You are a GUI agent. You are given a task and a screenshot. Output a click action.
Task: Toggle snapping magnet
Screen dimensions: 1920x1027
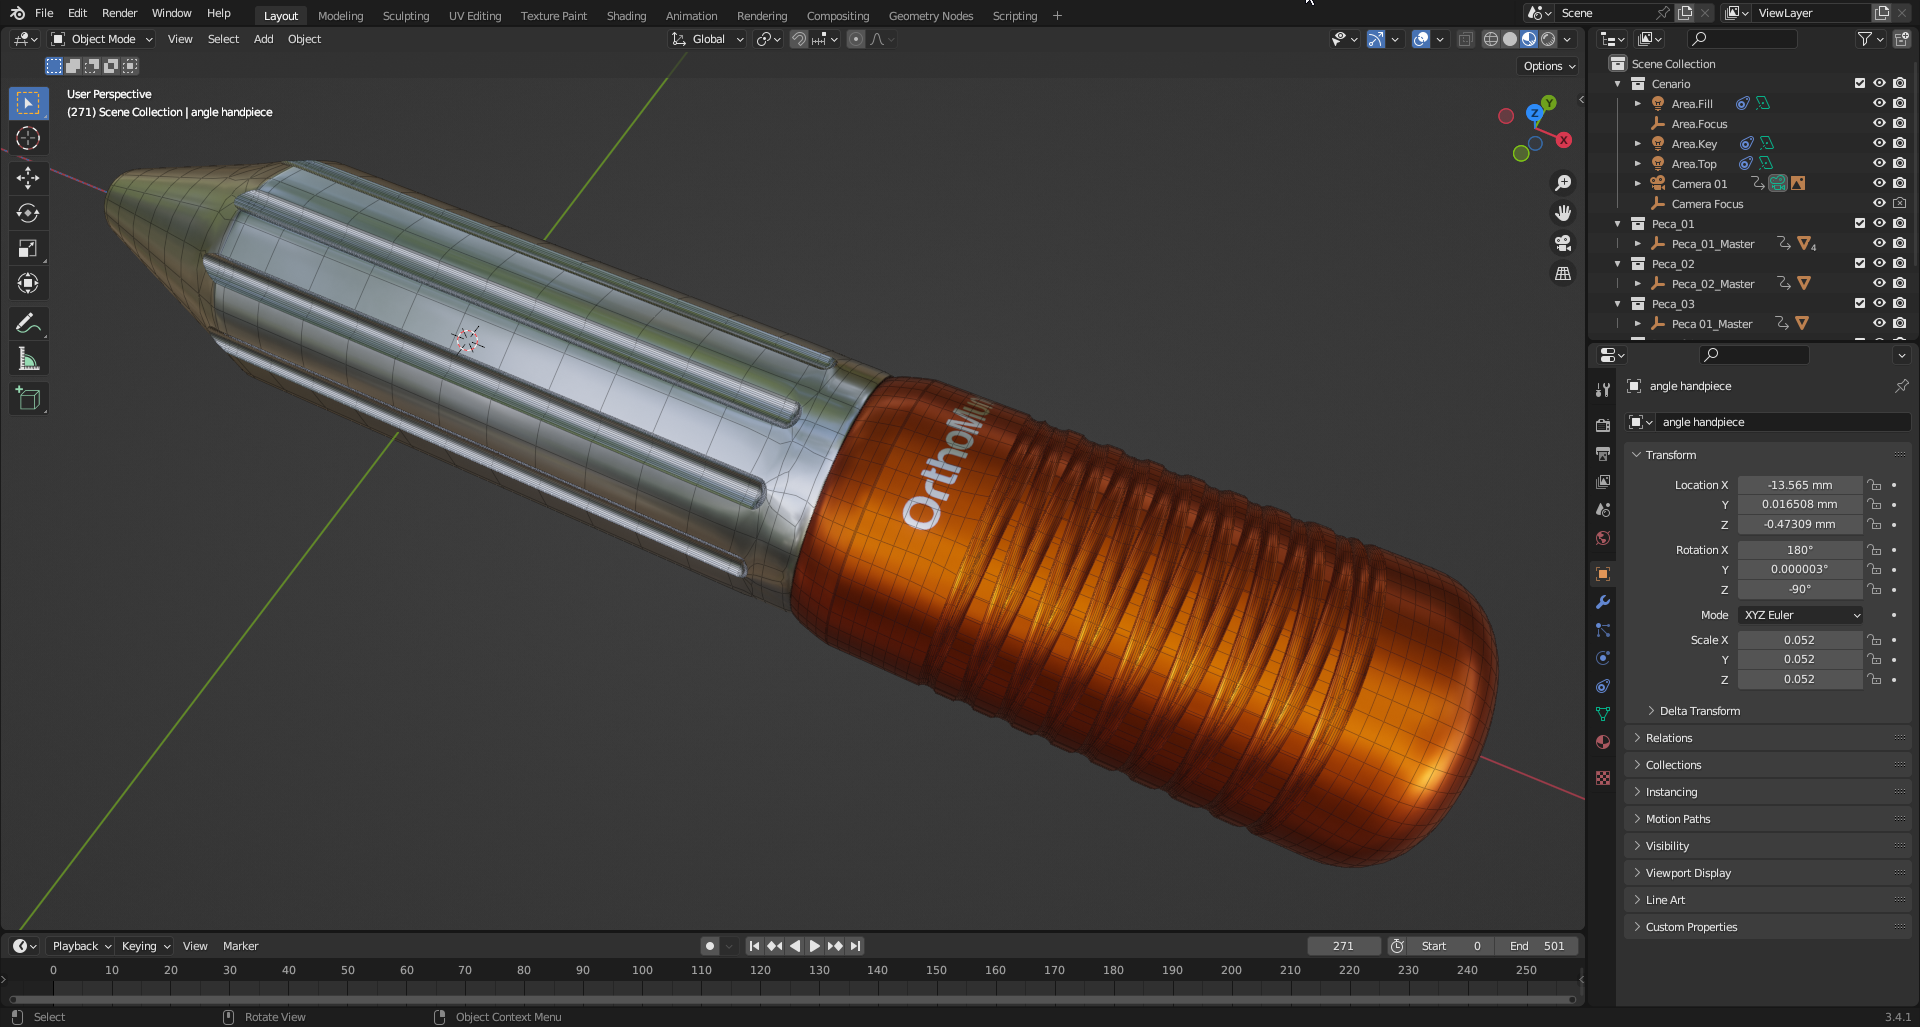(798, 39)
